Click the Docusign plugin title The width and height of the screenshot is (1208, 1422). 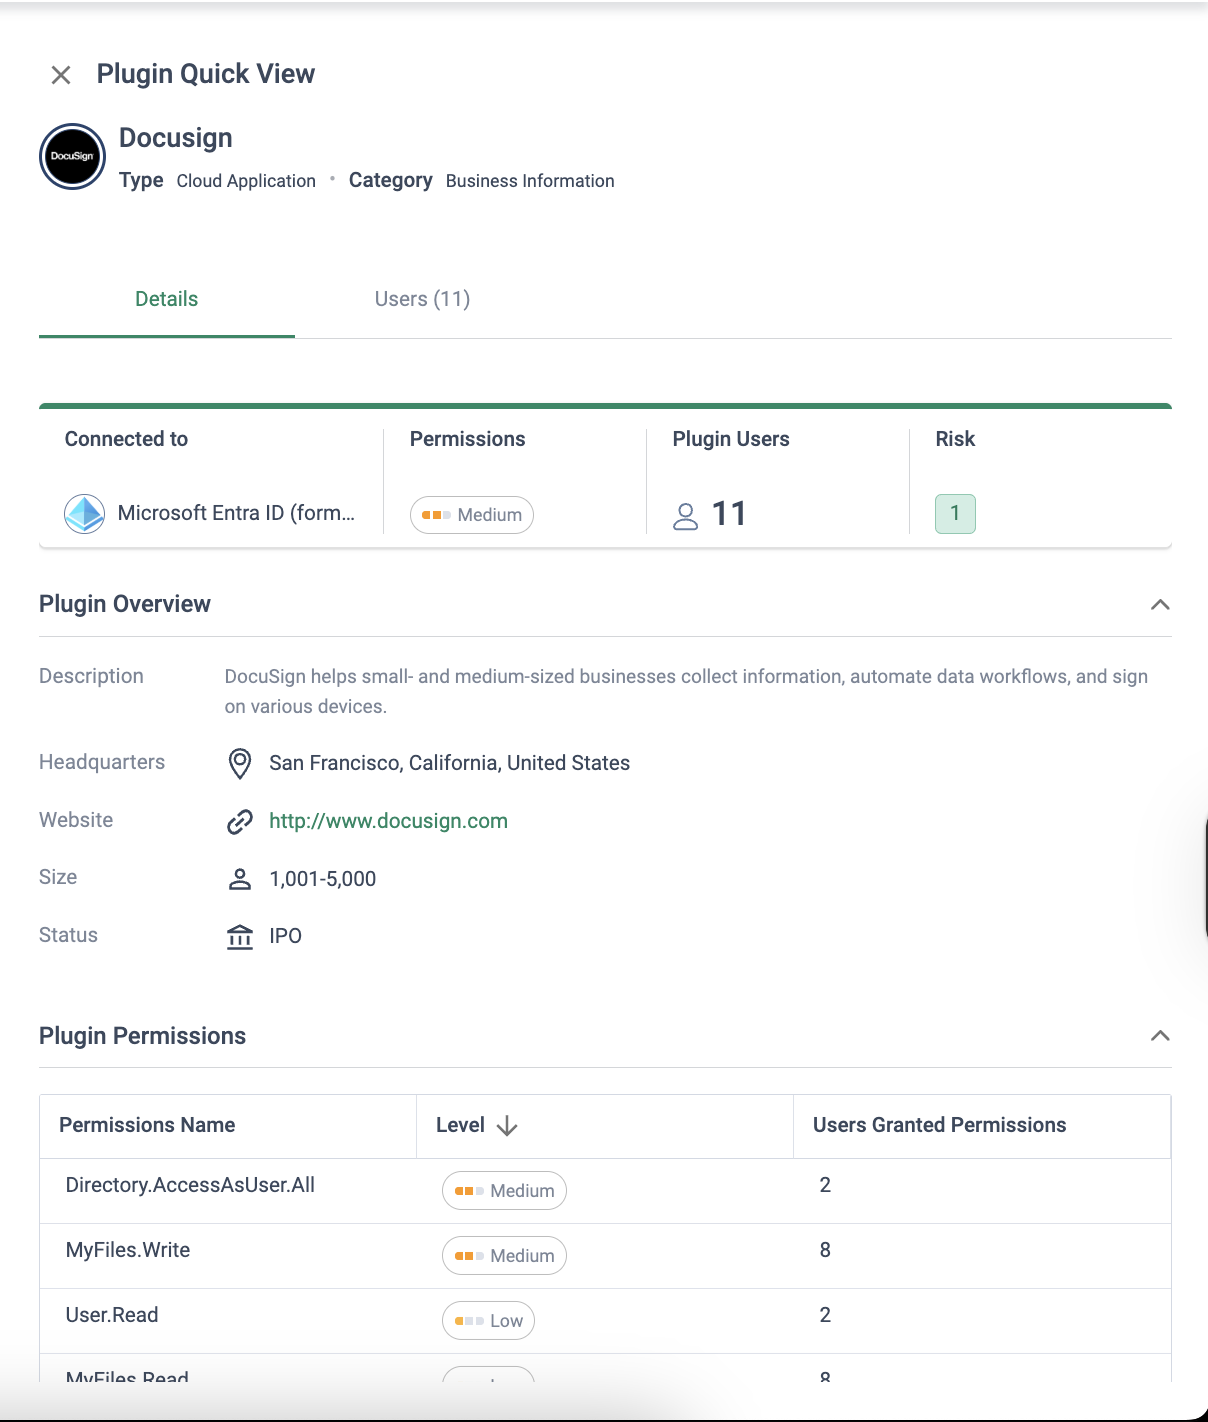pos(176,138)
